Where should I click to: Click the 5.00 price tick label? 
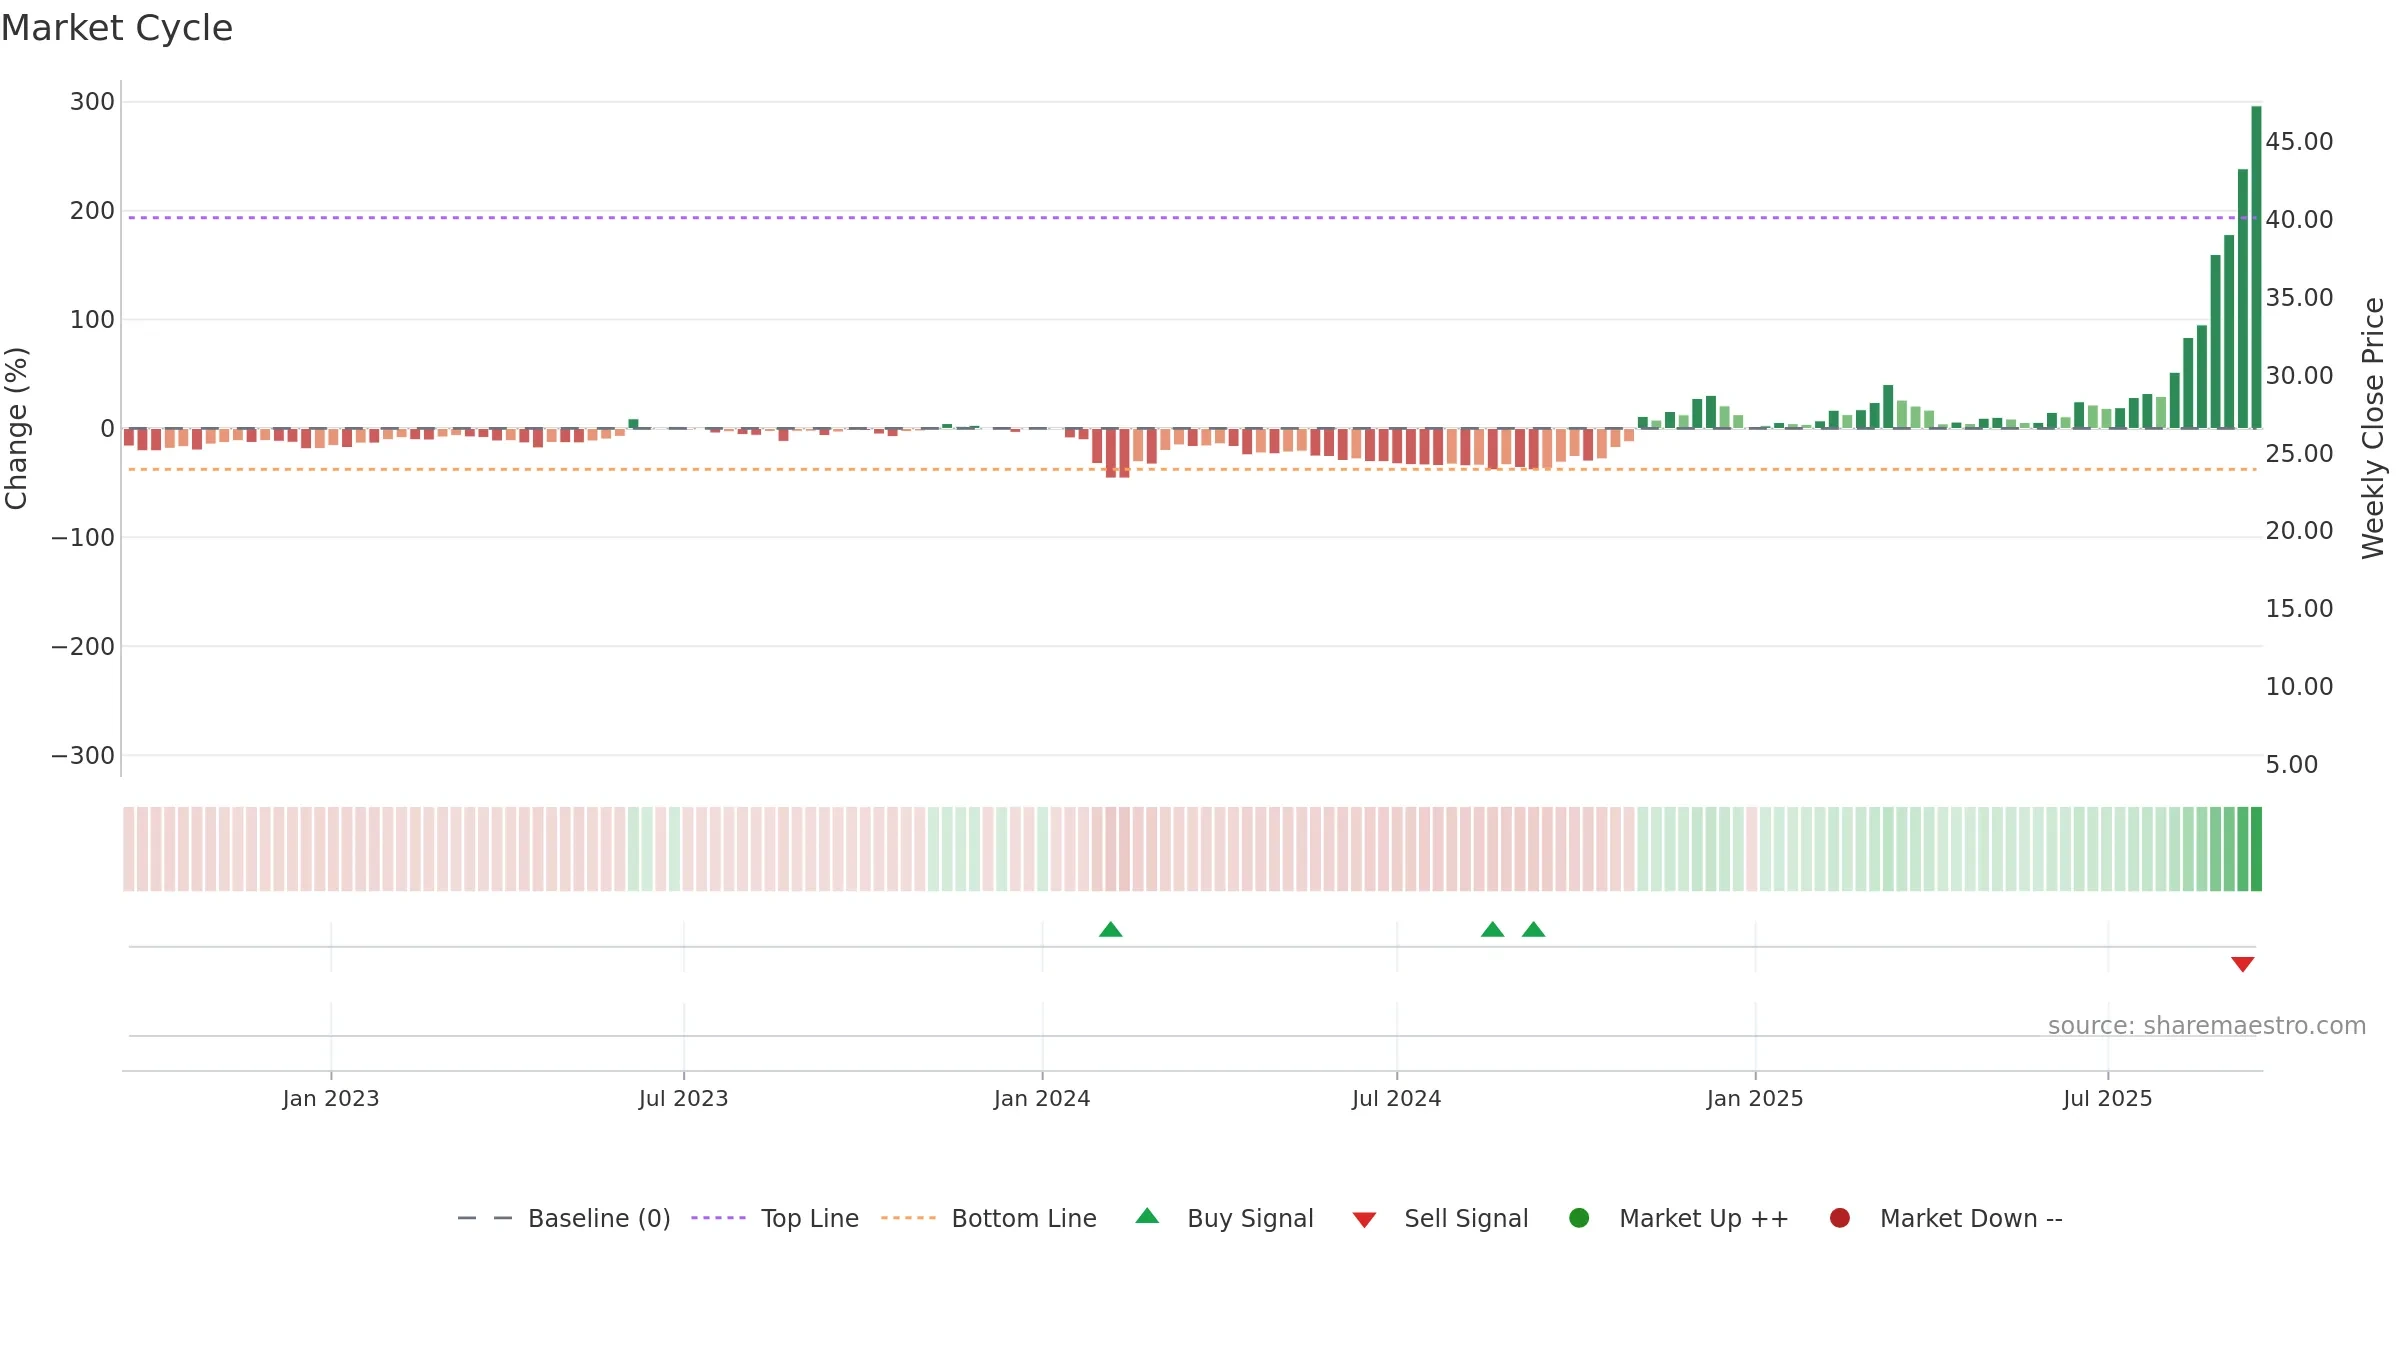point(2291,765)
